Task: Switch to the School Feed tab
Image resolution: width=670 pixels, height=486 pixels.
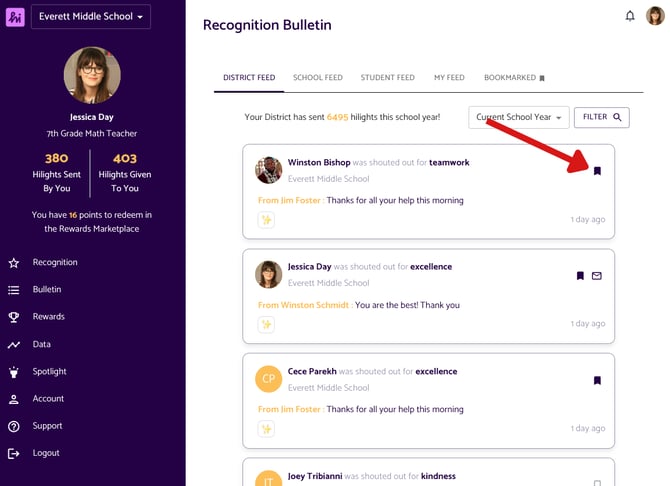Action: [x=317, y=77]
